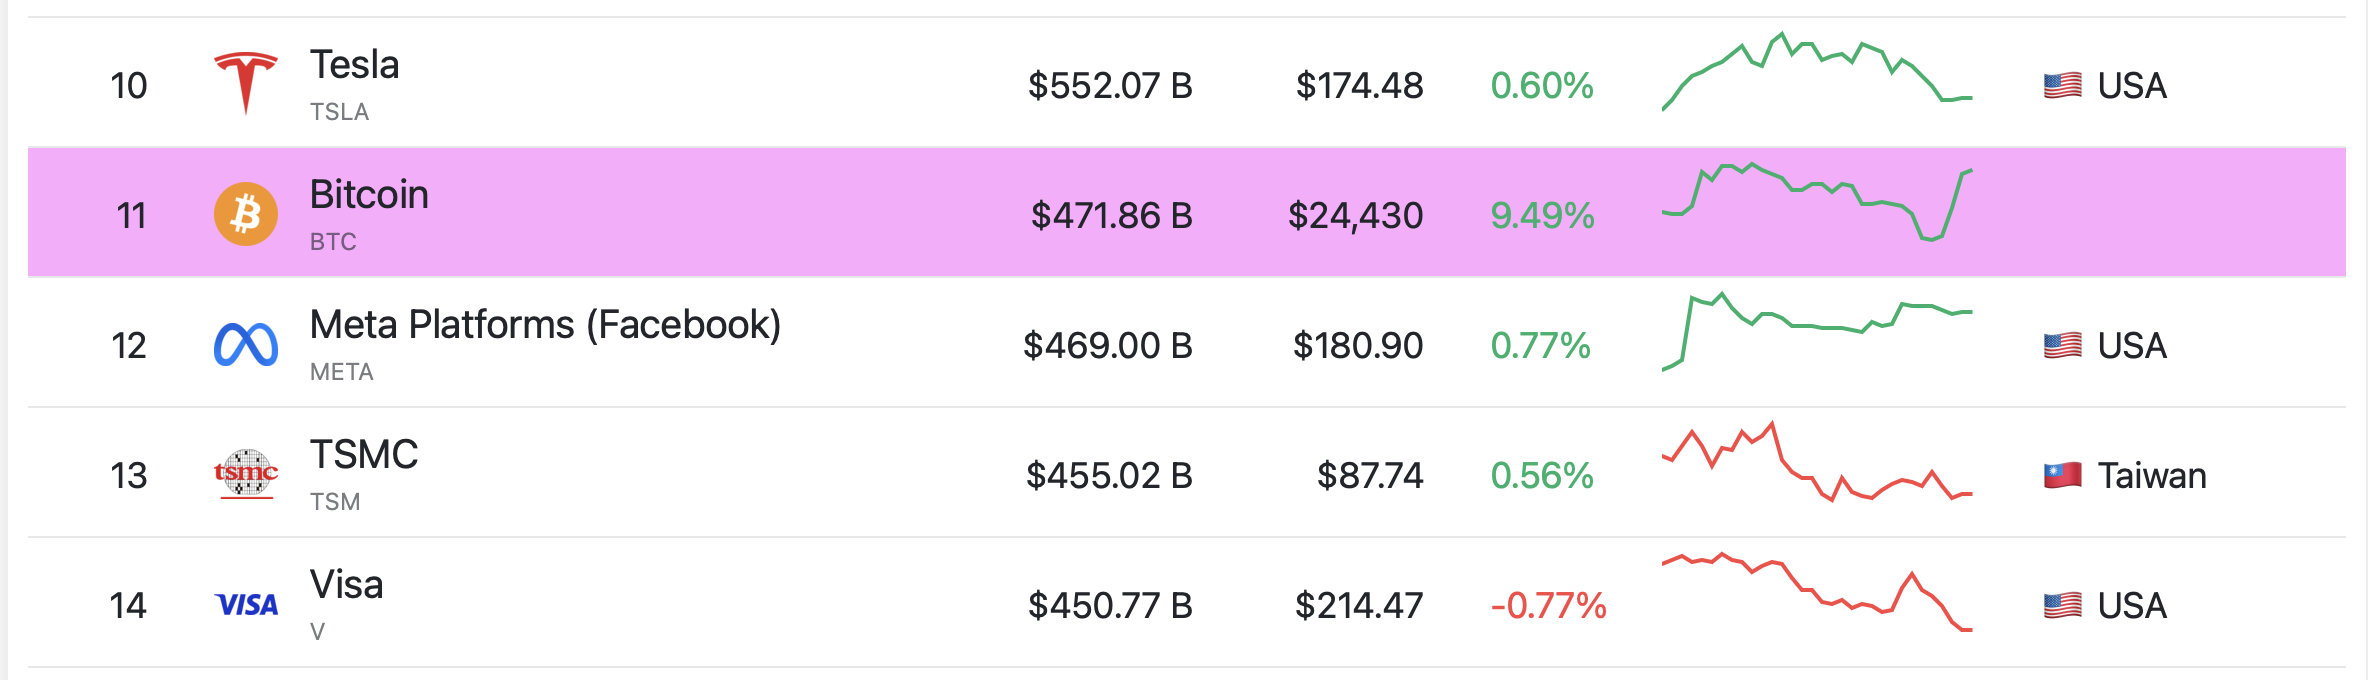Image resolution: width=2368 pixels, height=680 pixels.
Task: Open the Tesla company link
Action: (x=355, y=65)
